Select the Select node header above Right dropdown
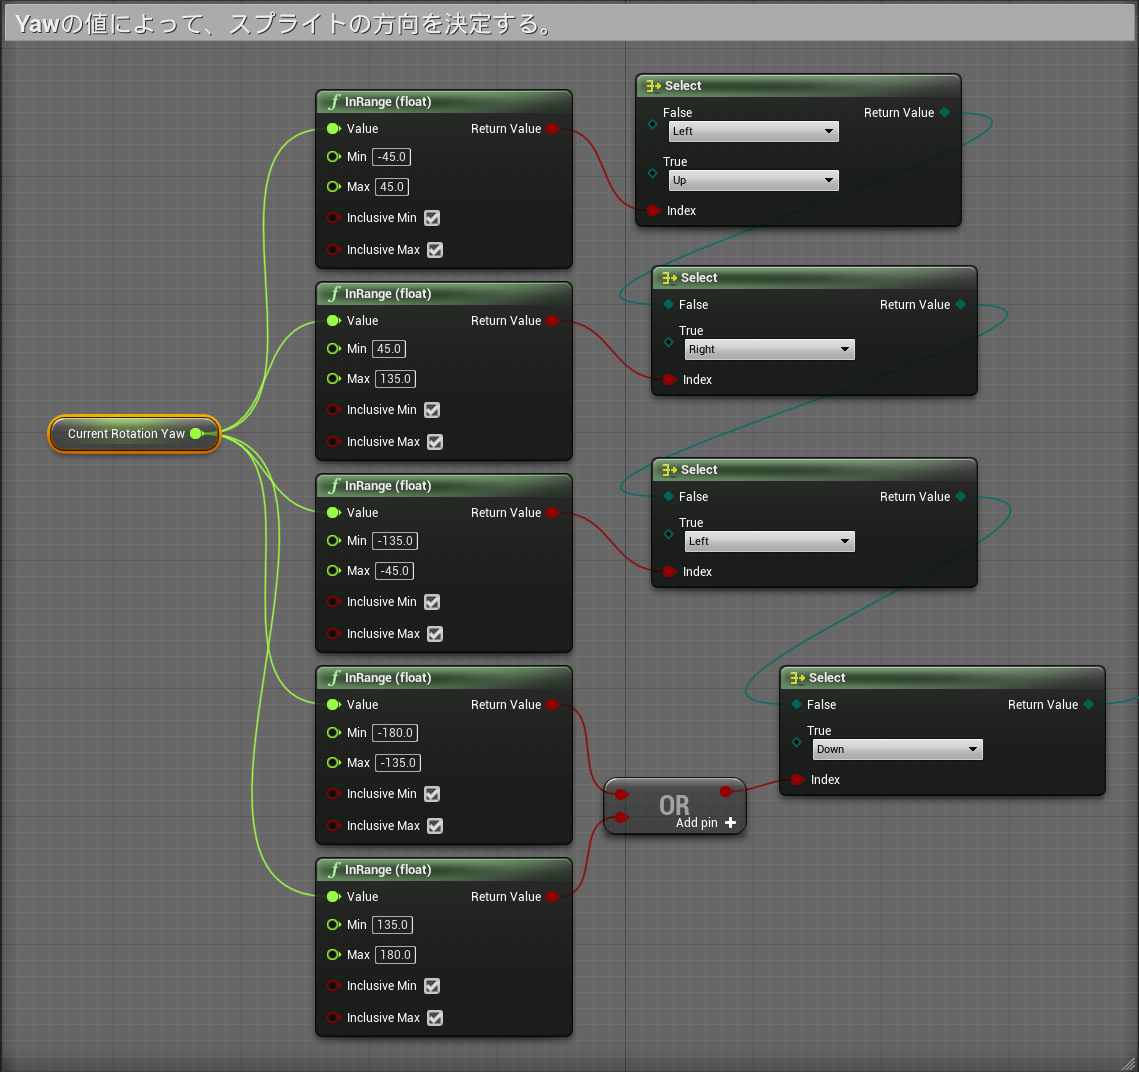 click(814, 277)
